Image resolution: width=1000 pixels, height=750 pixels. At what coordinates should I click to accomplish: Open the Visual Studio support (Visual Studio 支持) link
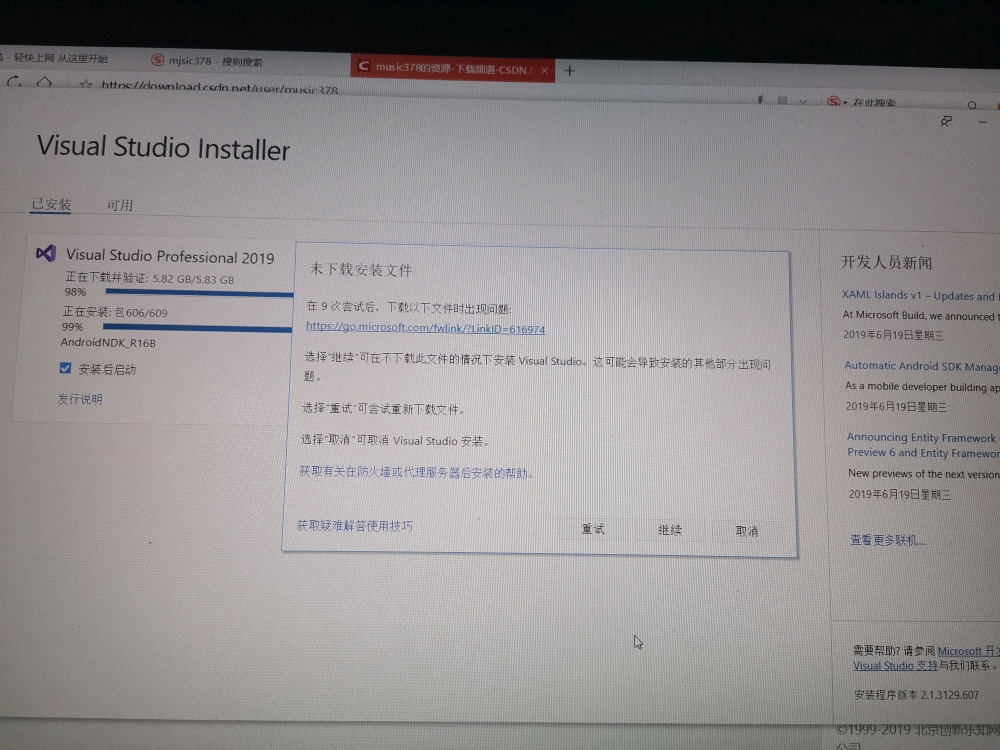pyautogui.click(x=895, y=665)
